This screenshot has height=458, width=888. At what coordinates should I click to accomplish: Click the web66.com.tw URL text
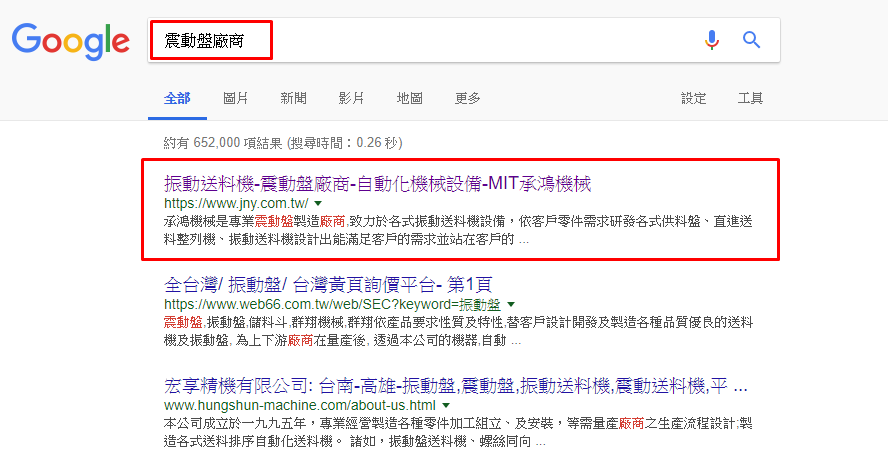(x=332, y=305)
